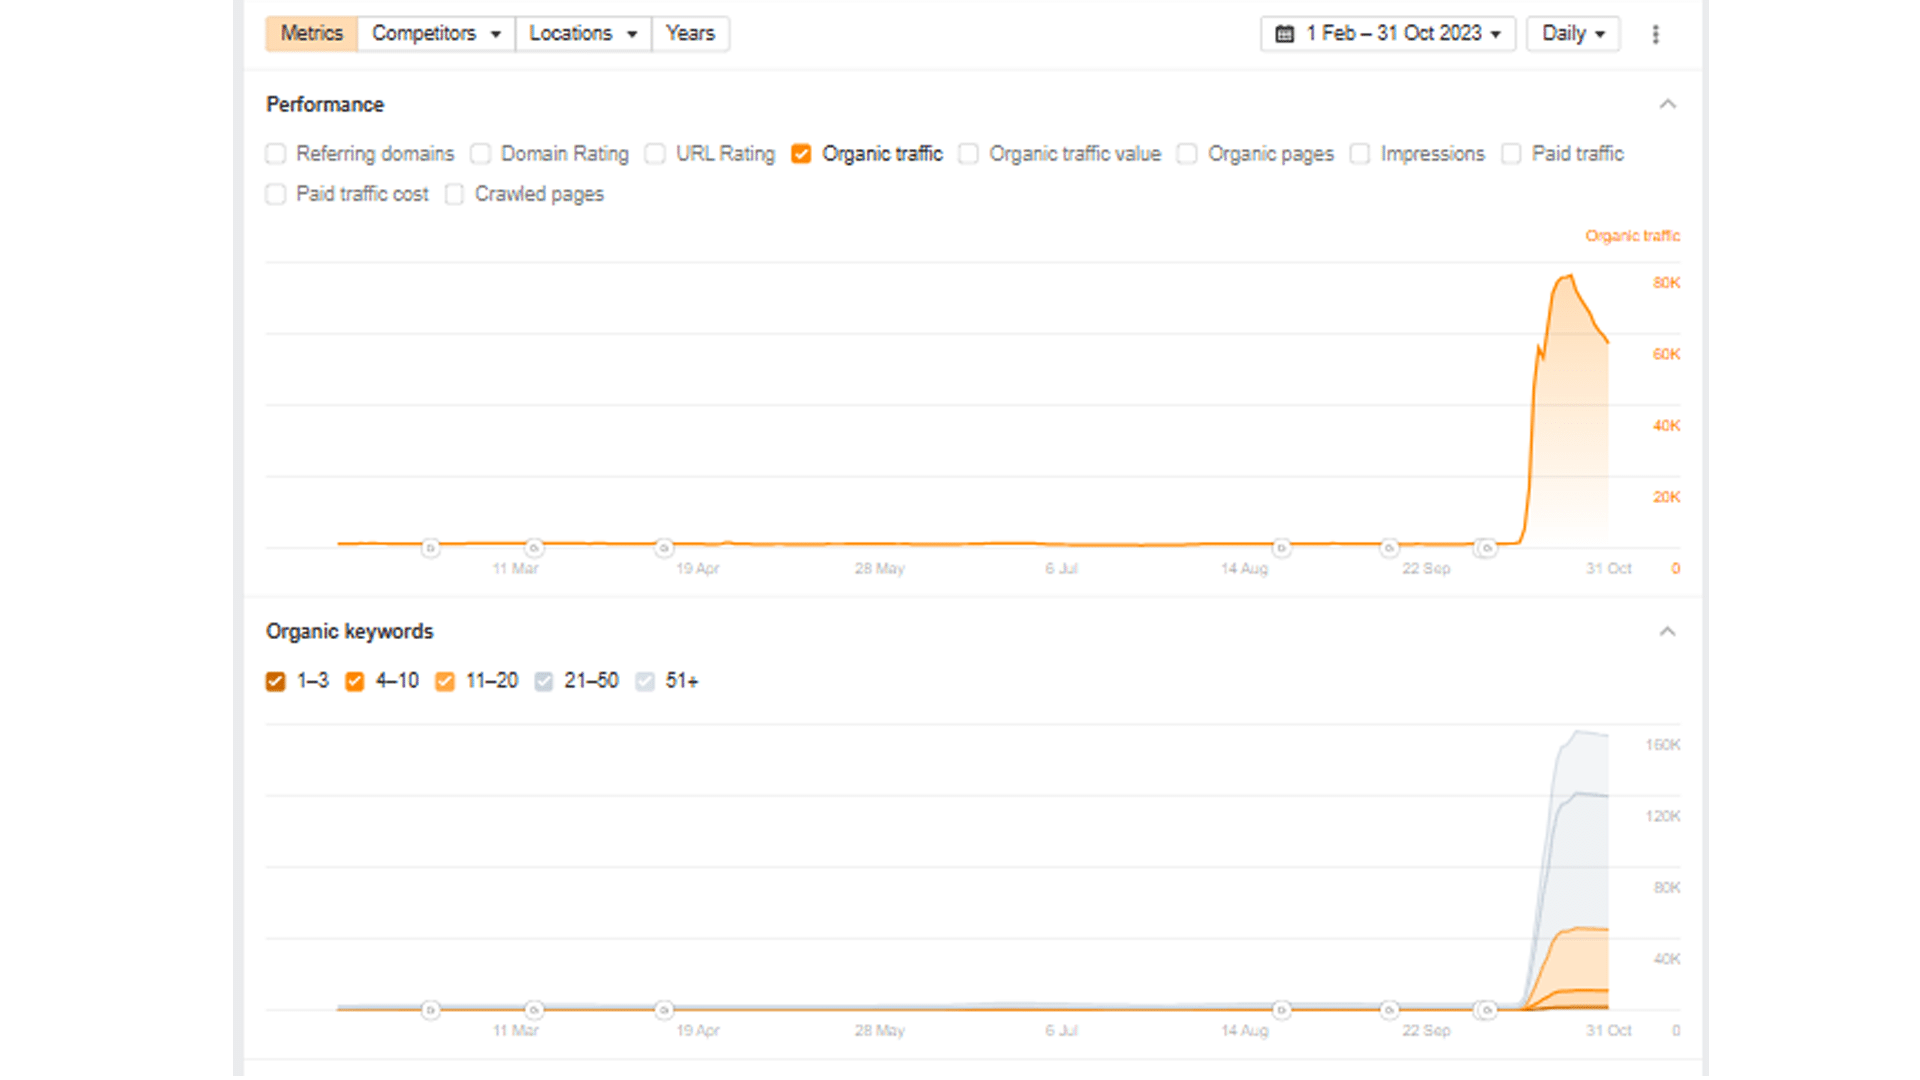Viewport: 1920px width, 1080px height.
Task: Enable the Crawled pages checkbox
Action: pyautogui.click(x=455, y=194)
